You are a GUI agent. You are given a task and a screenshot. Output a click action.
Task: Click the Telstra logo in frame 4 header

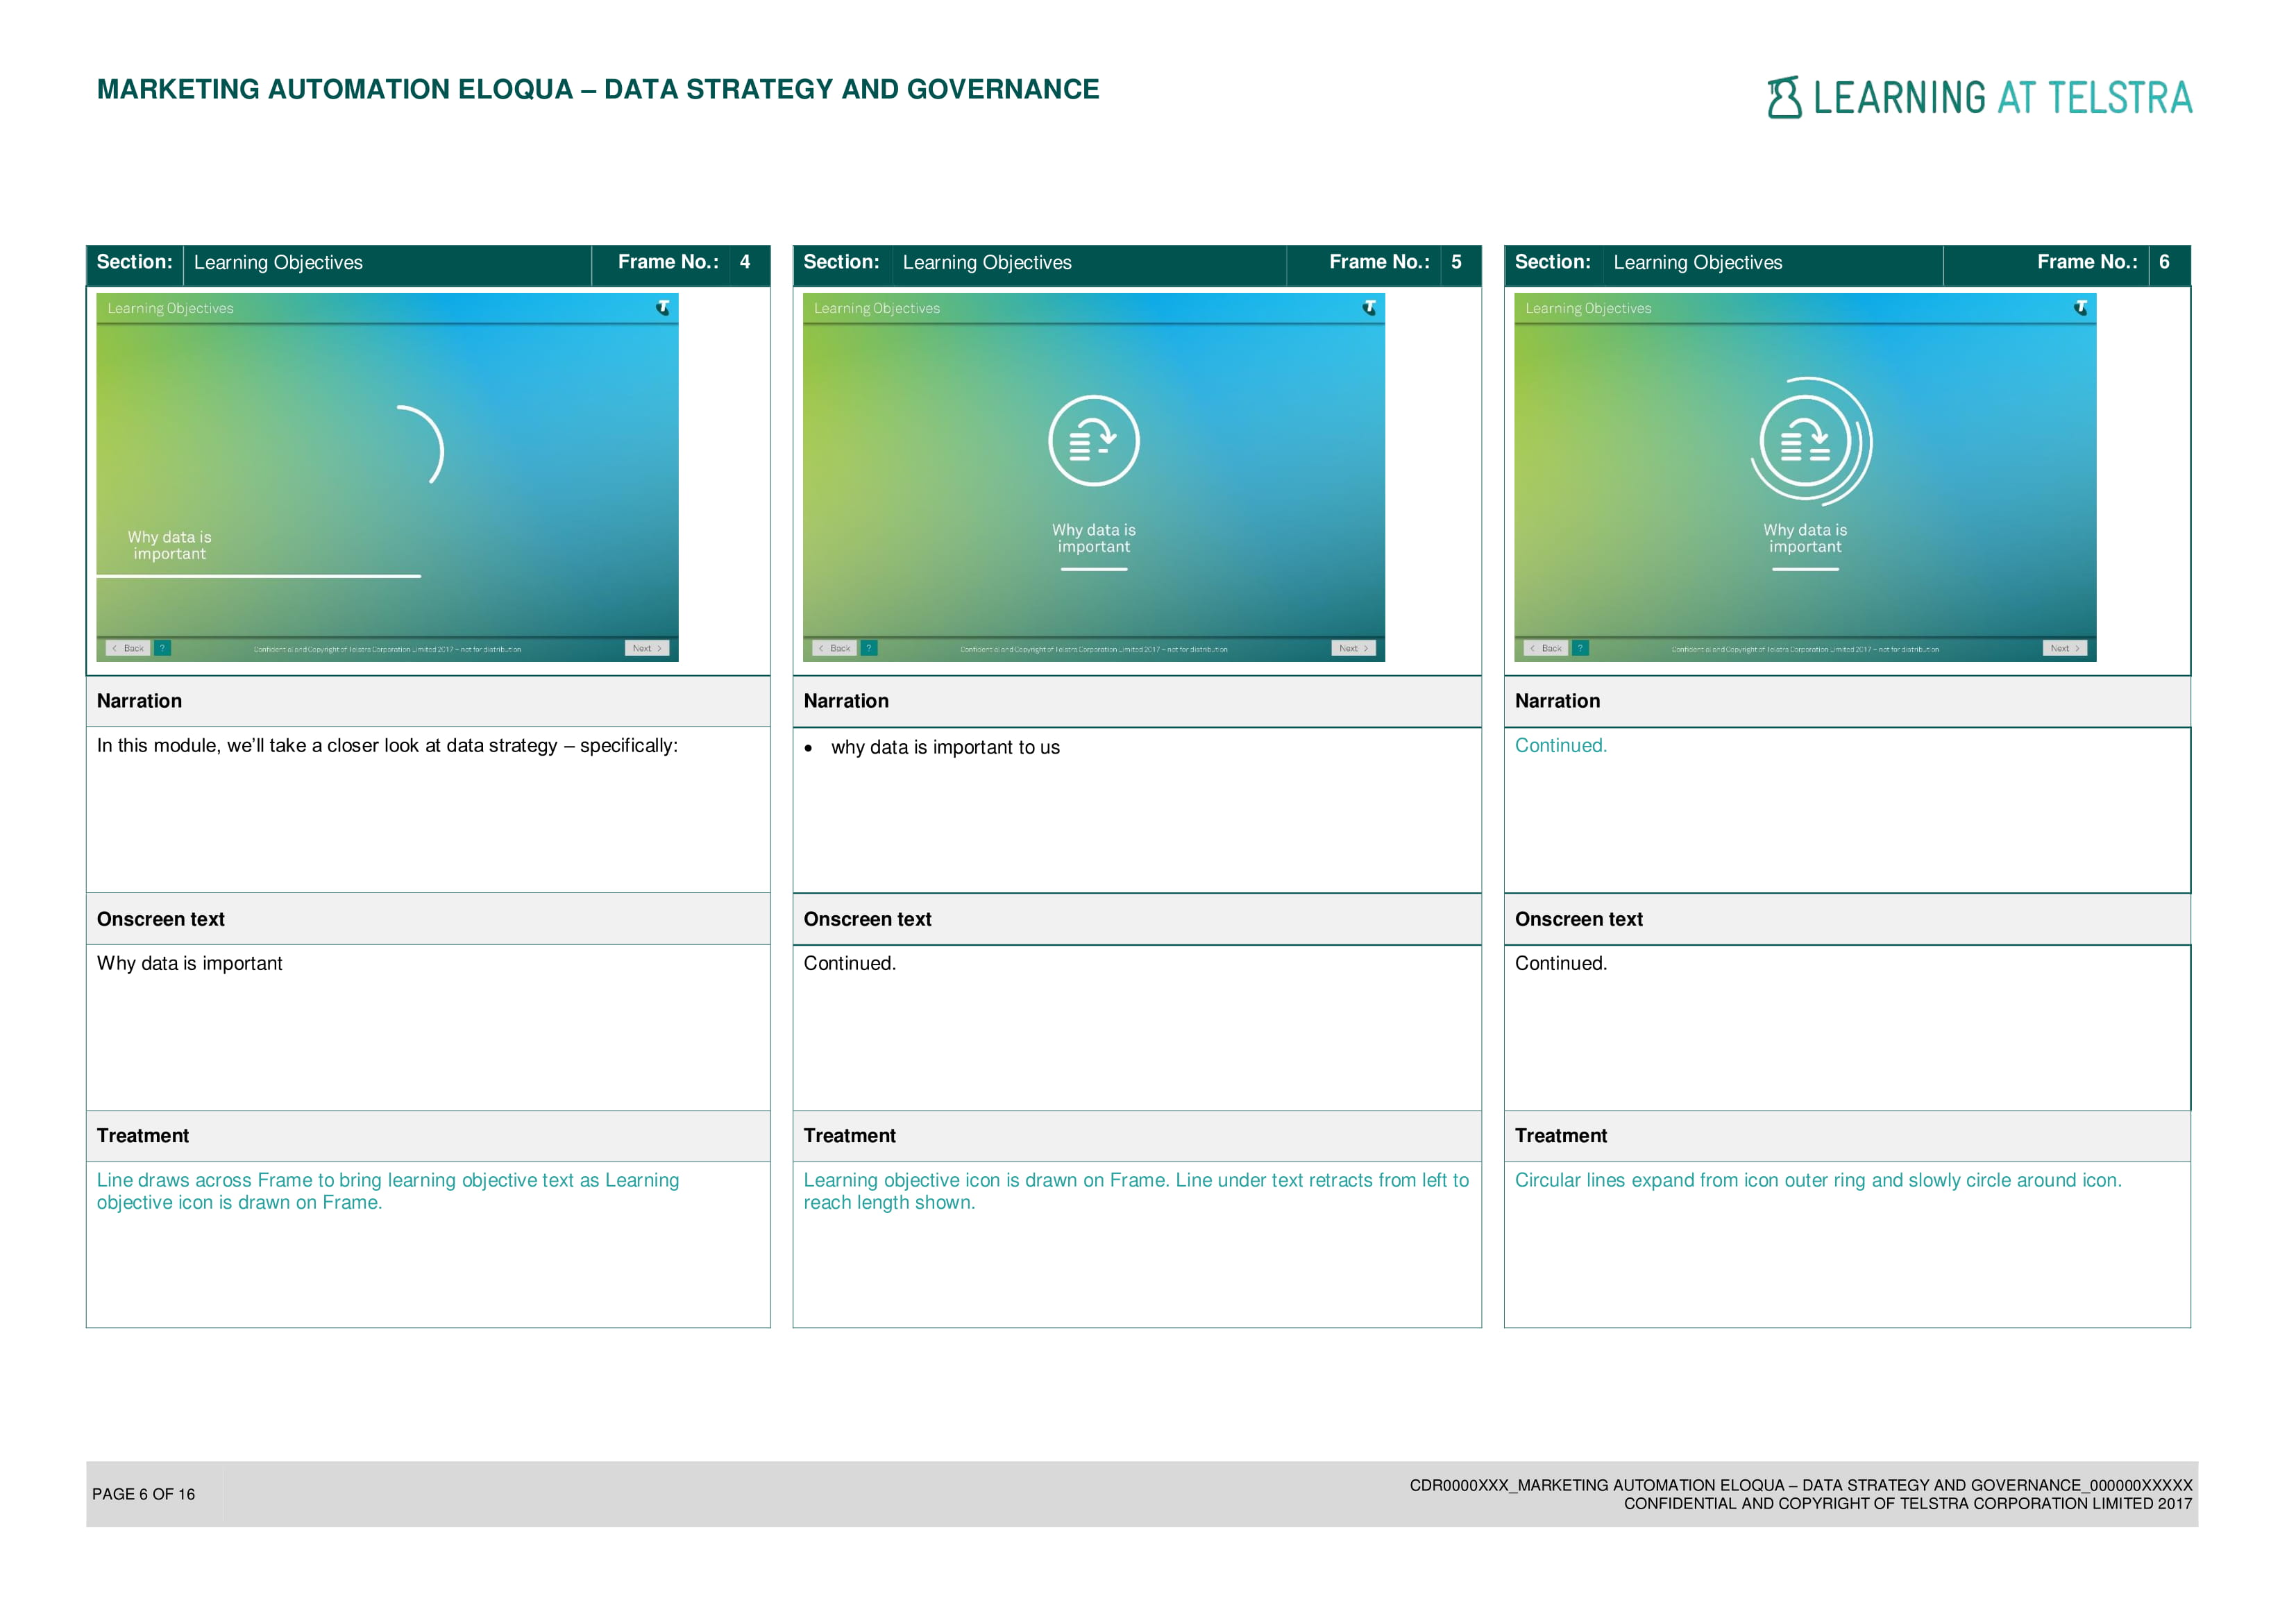pyautogui.click(x=662, y=308)
